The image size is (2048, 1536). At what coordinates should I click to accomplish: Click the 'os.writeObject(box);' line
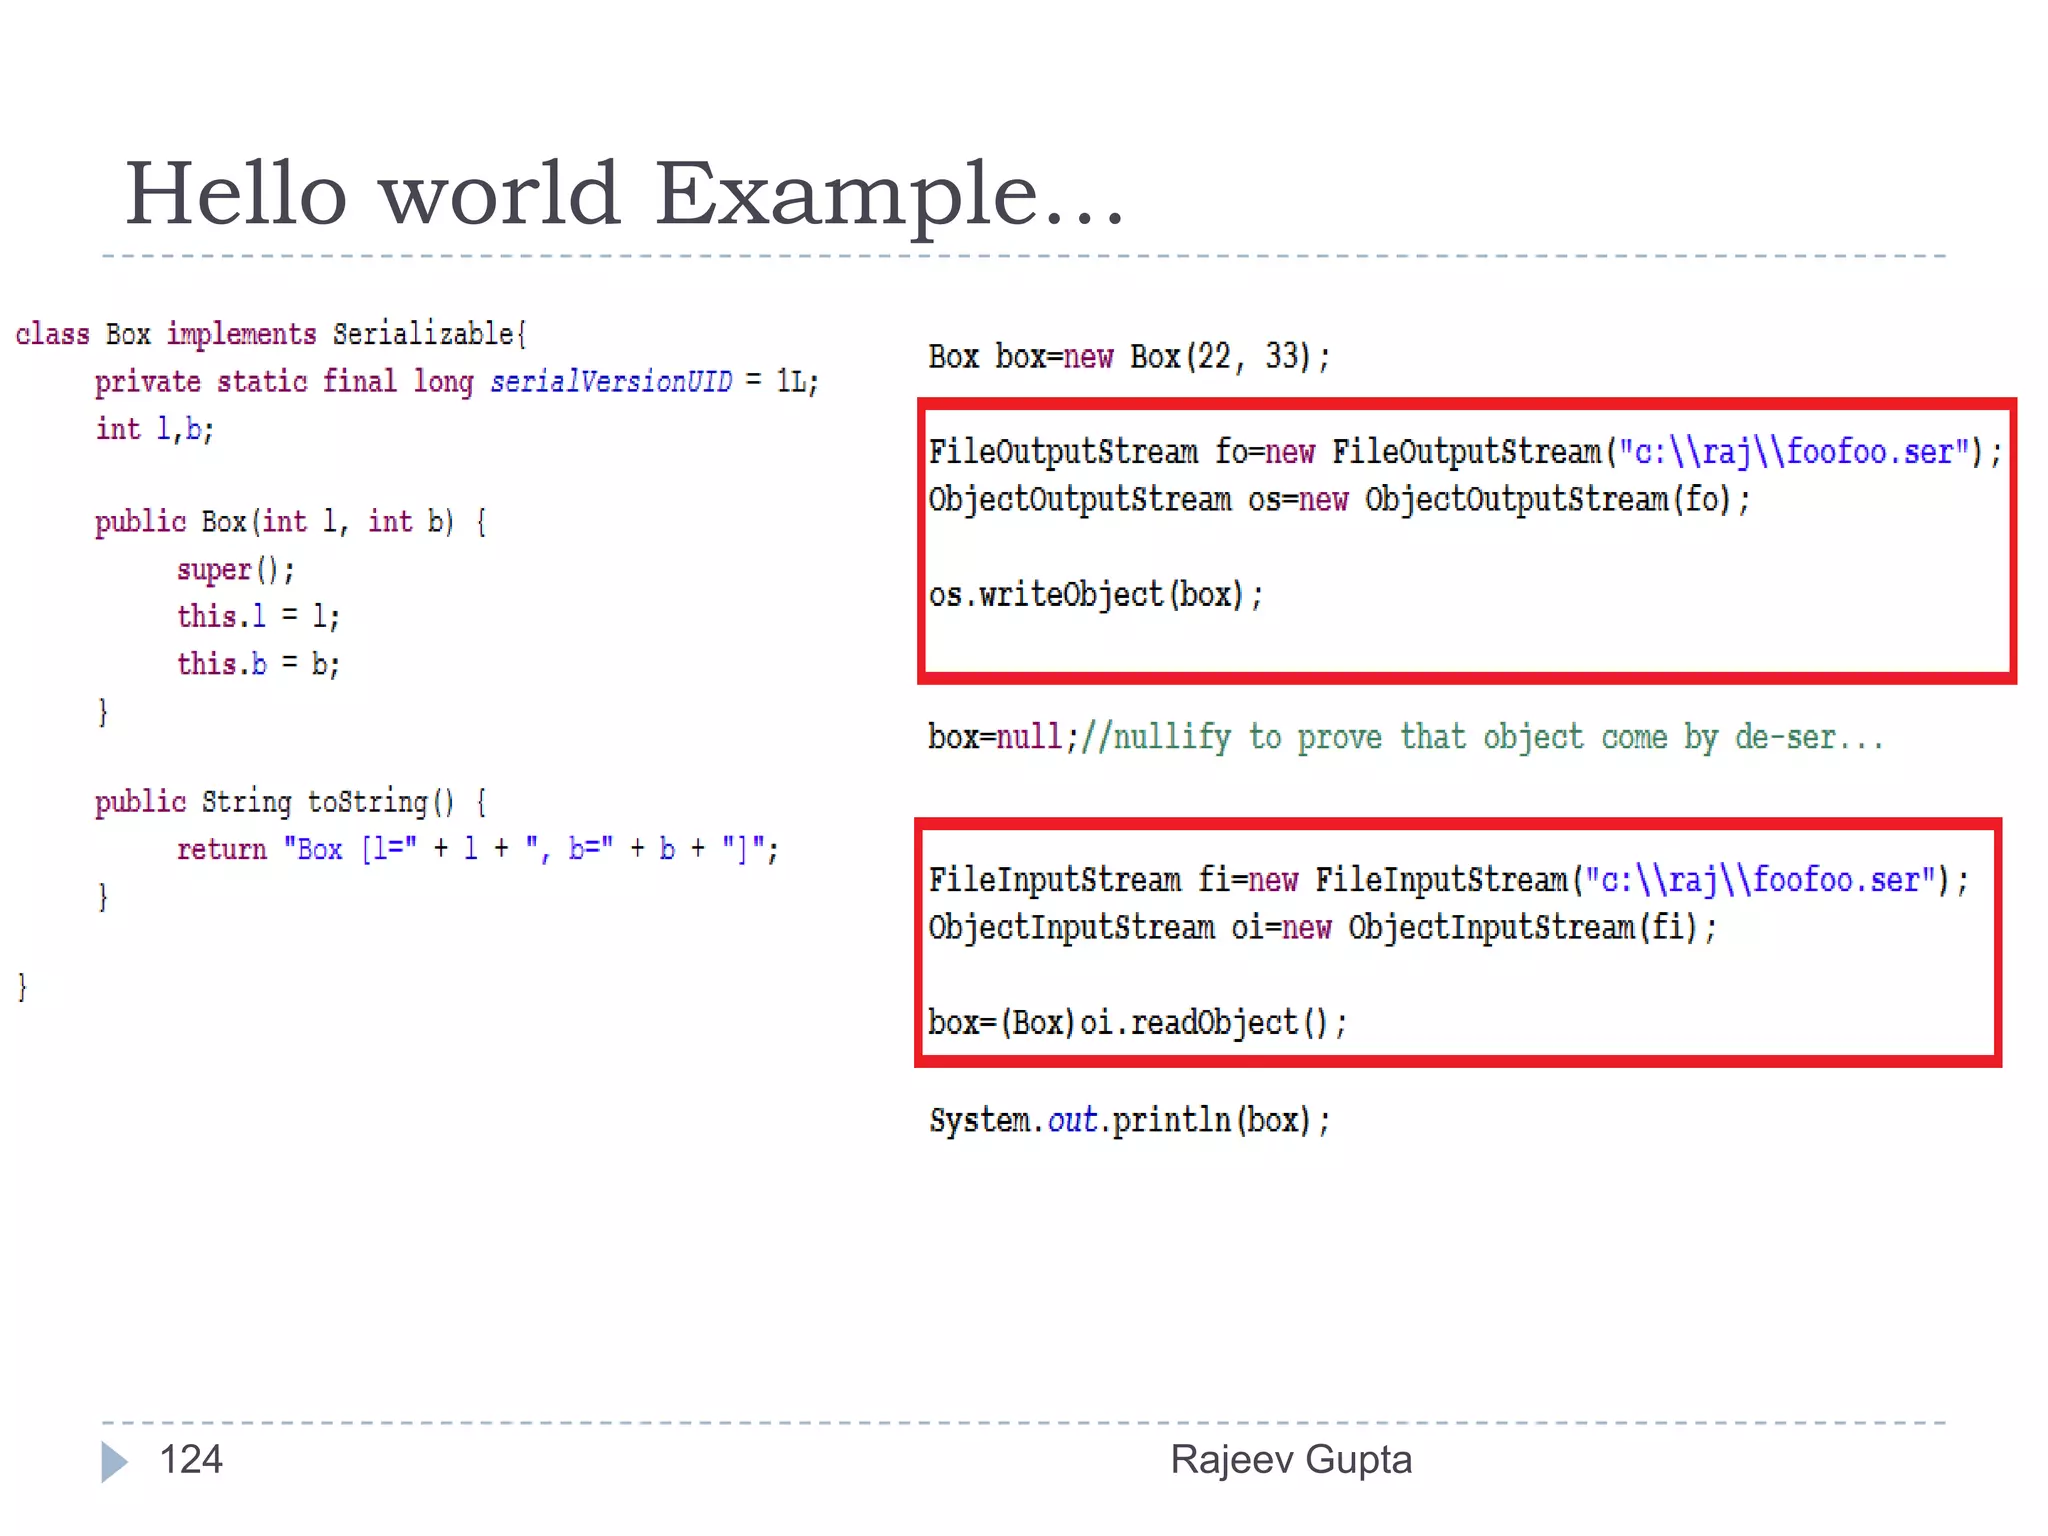[1095, 596]
